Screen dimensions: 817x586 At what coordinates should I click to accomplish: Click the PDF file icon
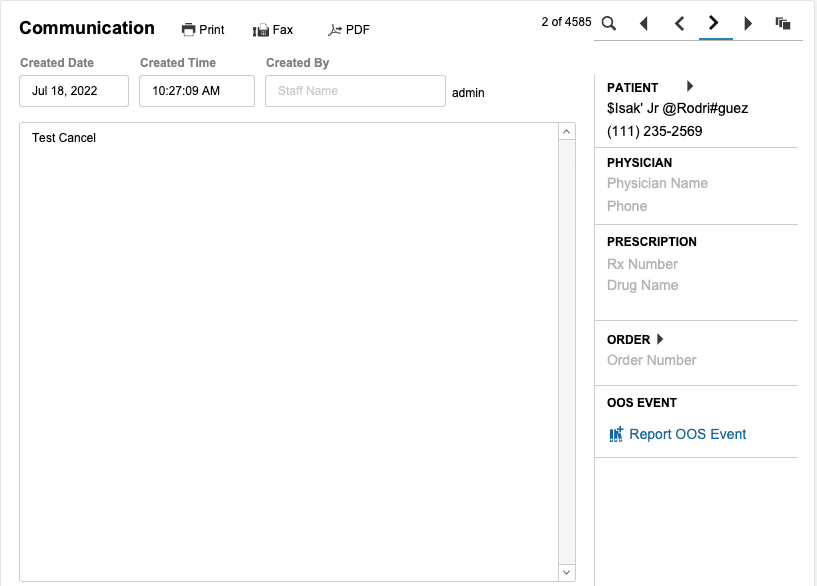335,30
